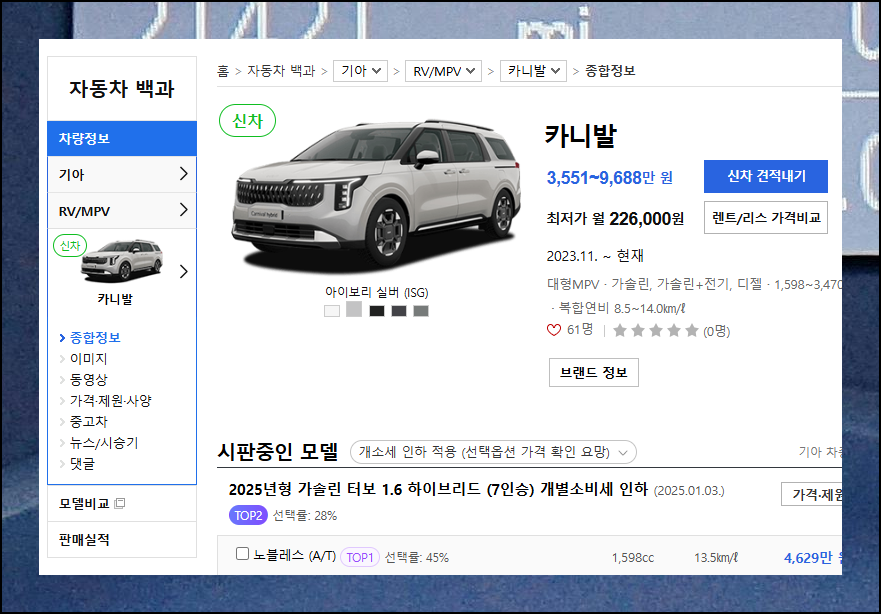Viewport: 881px width, 614px height.
Task: Open 중고차 in the sidebar menu
Action: [x=88, y=421]
